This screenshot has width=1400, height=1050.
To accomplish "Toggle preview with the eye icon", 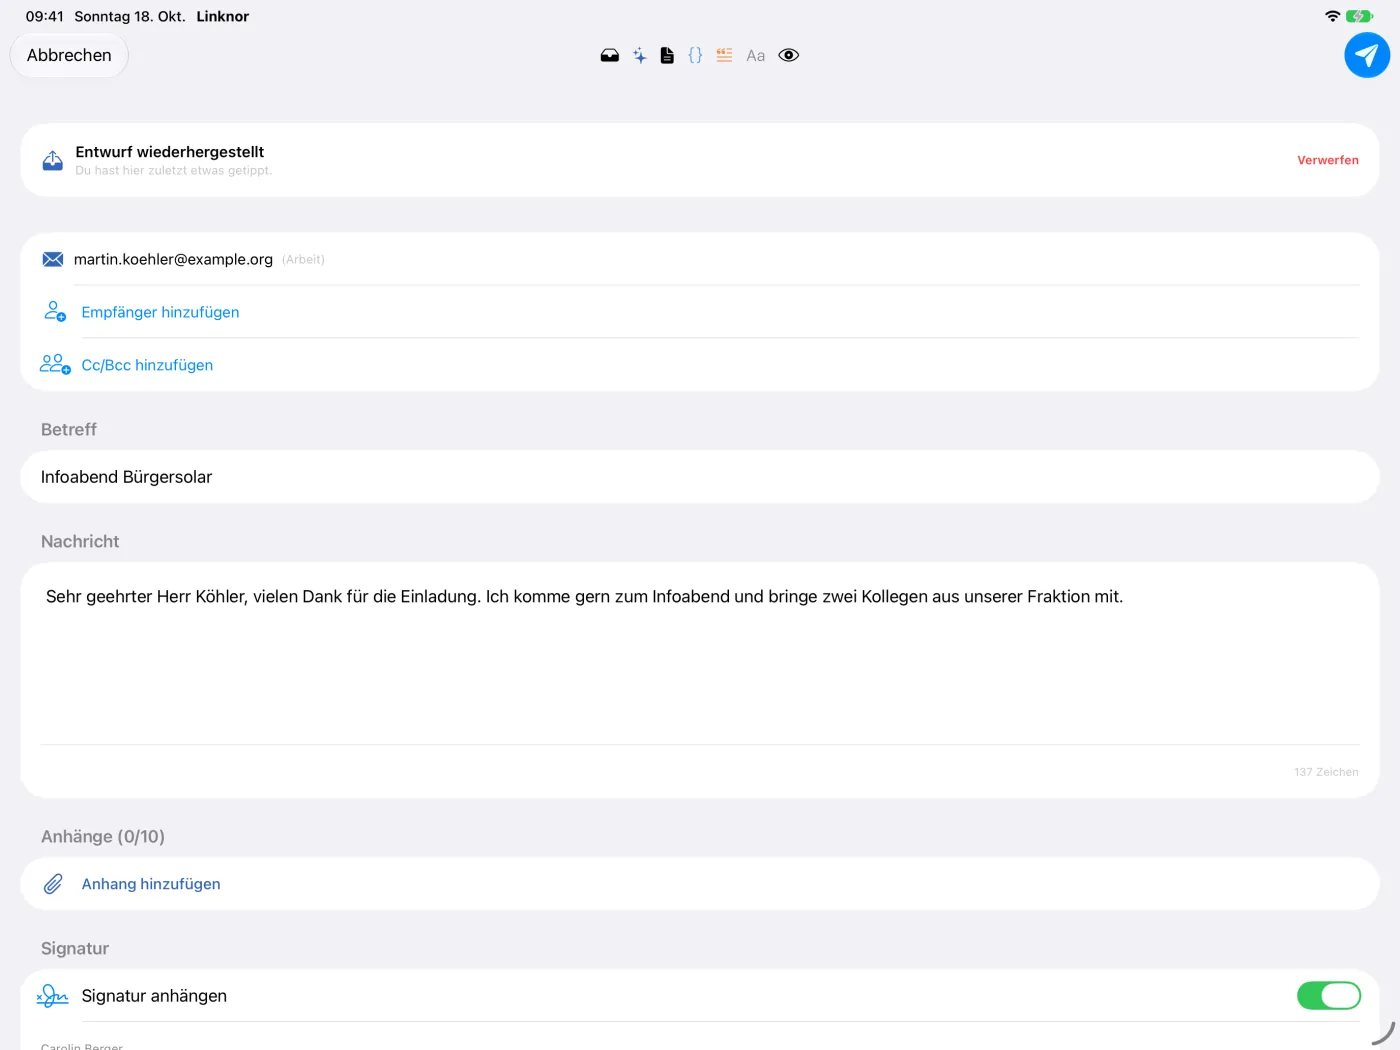I will (x=789, y=56).
